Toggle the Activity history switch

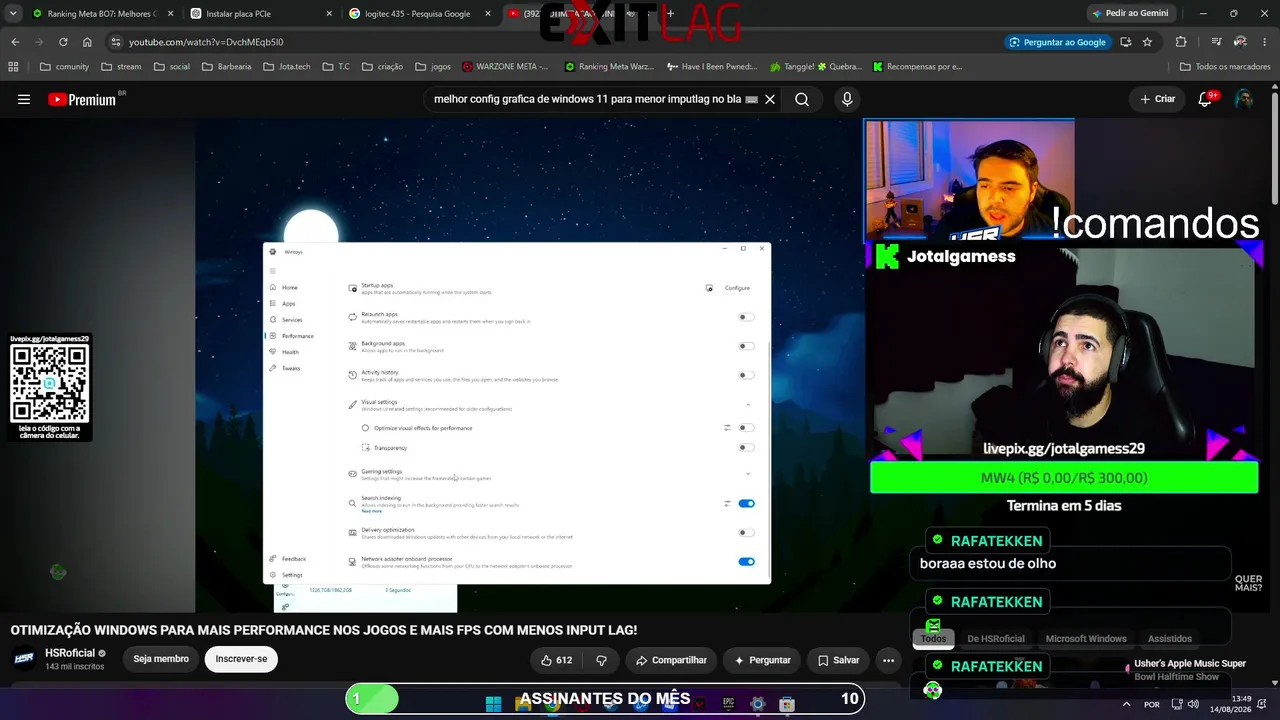(x=746, y=375)
